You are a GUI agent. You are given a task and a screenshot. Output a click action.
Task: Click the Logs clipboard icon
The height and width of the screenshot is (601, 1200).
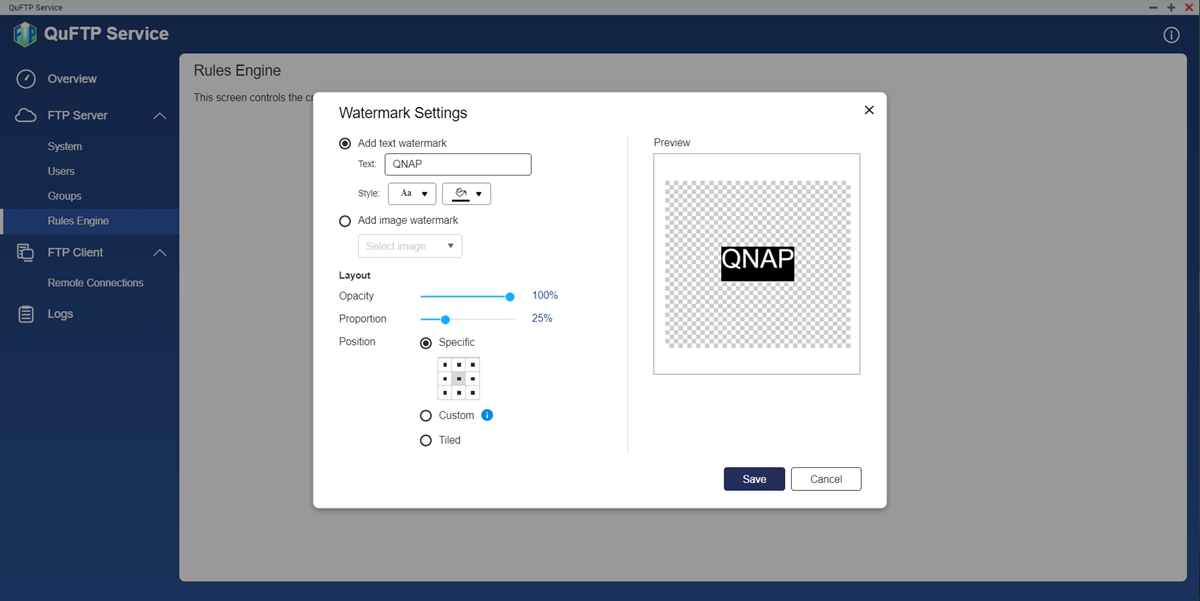pyautogui.click(x=27, y=314)
